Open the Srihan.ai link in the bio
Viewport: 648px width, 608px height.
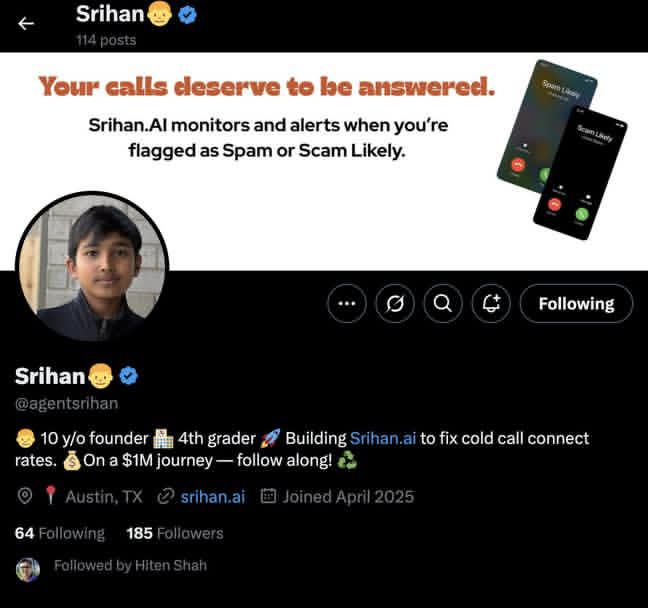(x=383, y=438)
